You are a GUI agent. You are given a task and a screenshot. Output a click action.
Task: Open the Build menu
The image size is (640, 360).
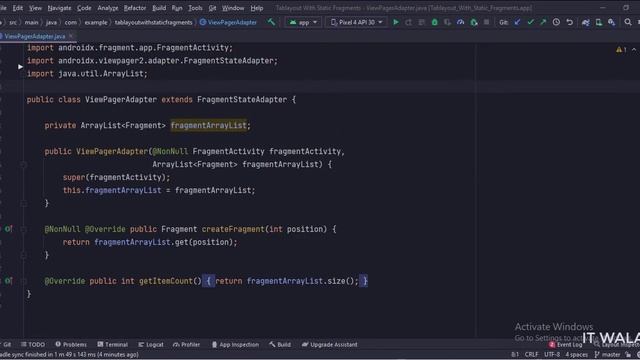click(159, 8)
